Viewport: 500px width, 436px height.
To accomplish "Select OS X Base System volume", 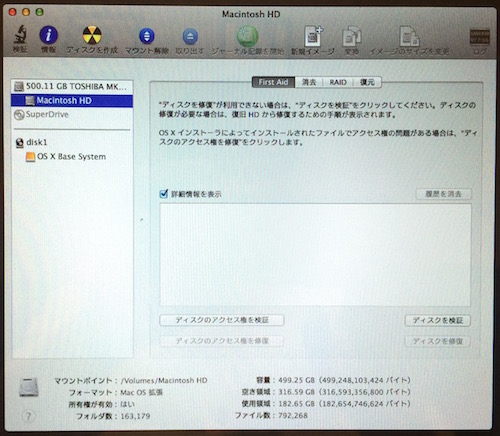I will point(66,157).
